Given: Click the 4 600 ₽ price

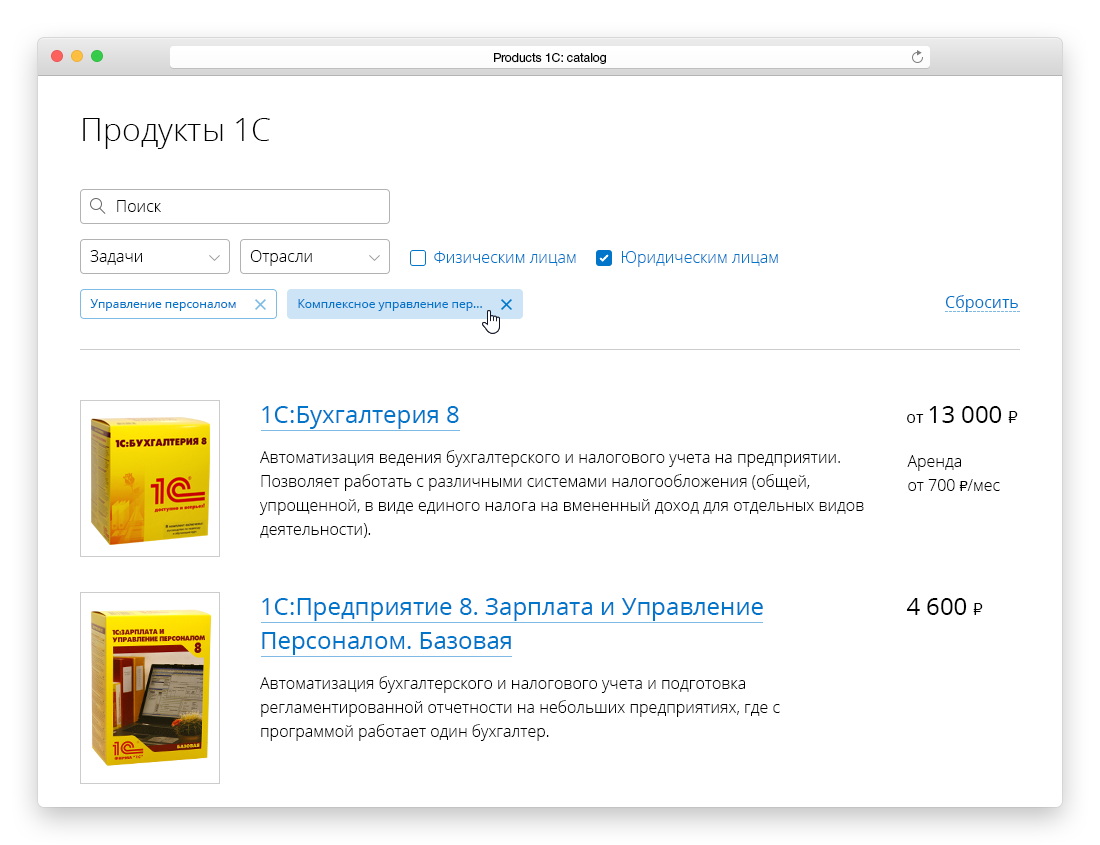Looking at the screenshot, I should pos(944,607).
